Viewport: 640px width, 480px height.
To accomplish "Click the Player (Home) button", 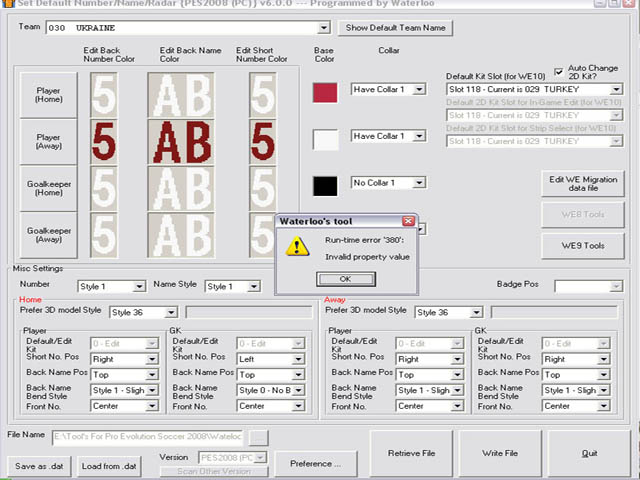I will (49, 95).
